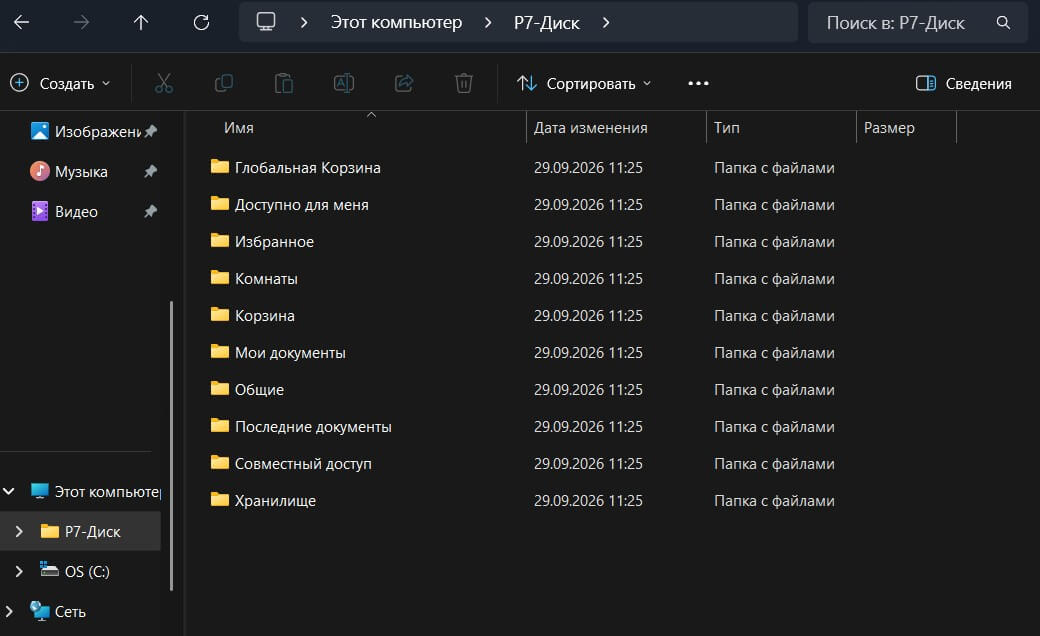Click the Комнаты folder icon
This screenshot has width=1040, height=636.
[x=220, y=278]
